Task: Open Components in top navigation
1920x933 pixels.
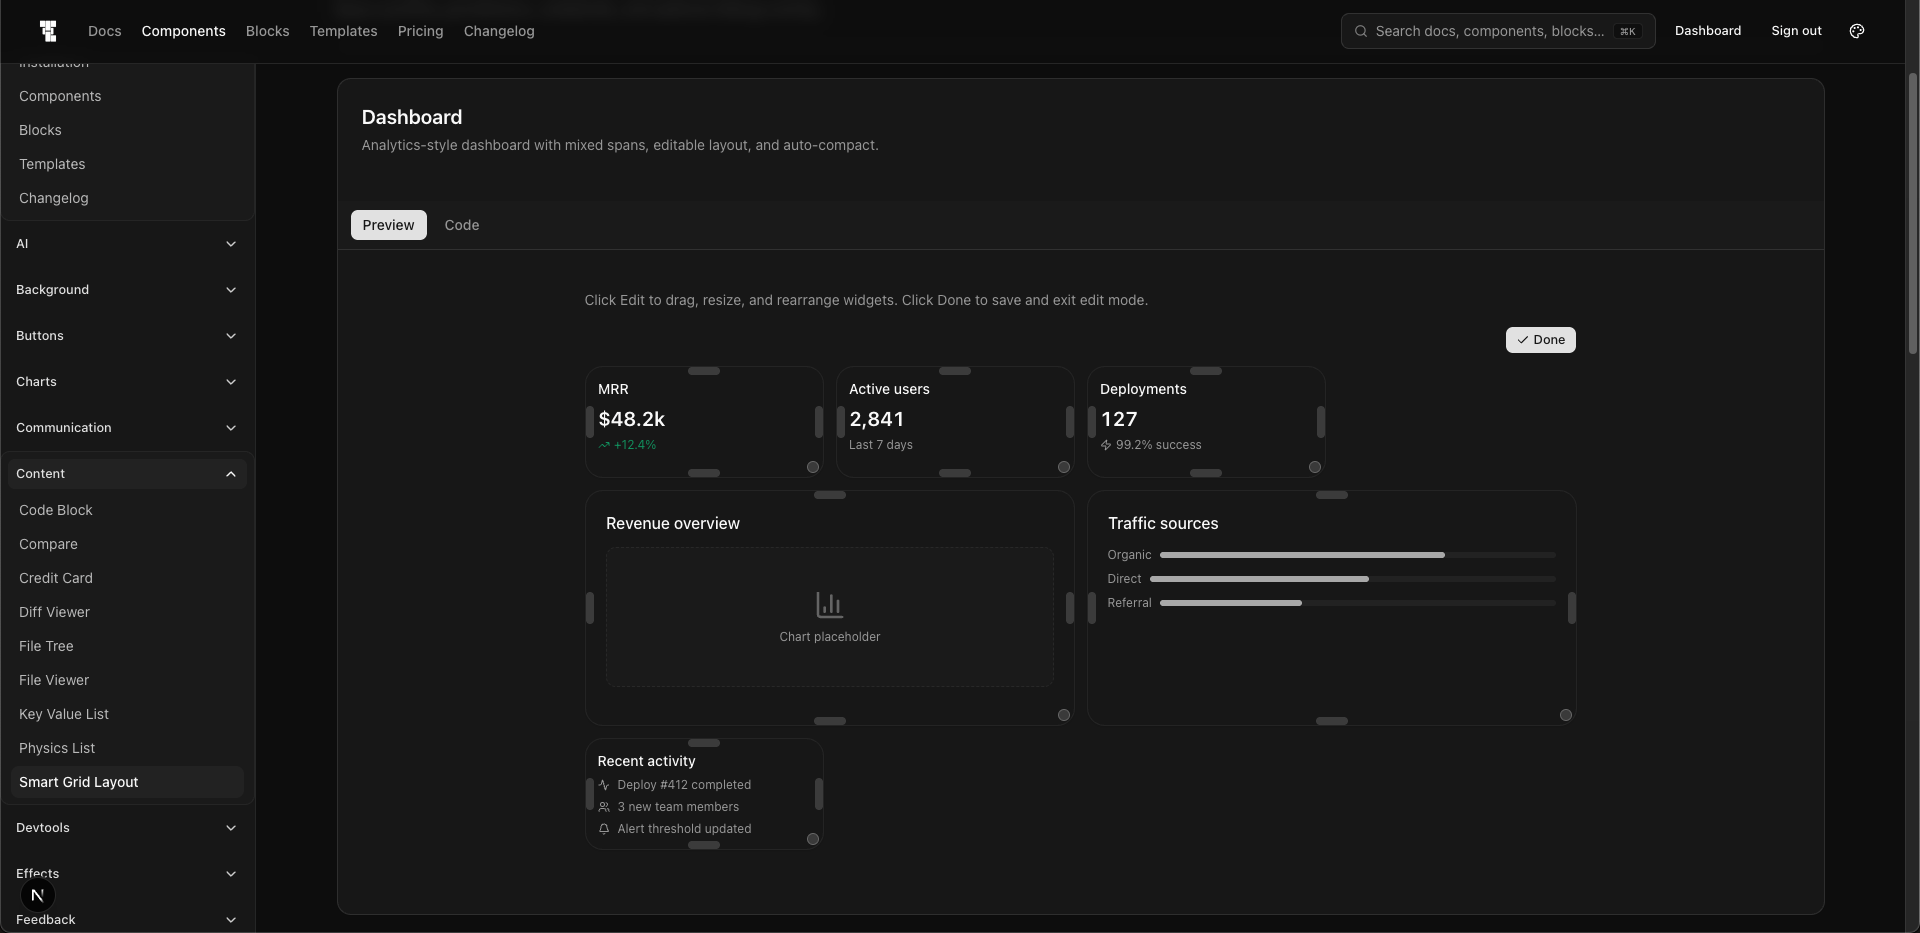Action: click(184, 31)
